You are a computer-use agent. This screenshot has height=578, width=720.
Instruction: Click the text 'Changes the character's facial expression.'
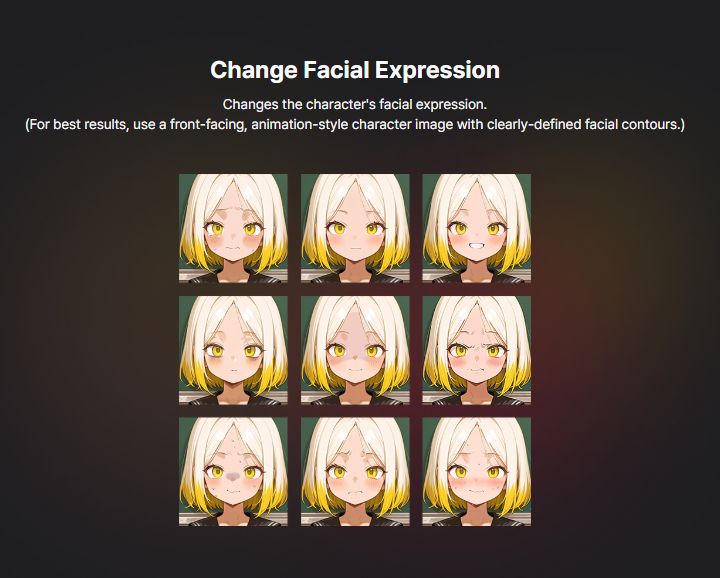point(355,105)
